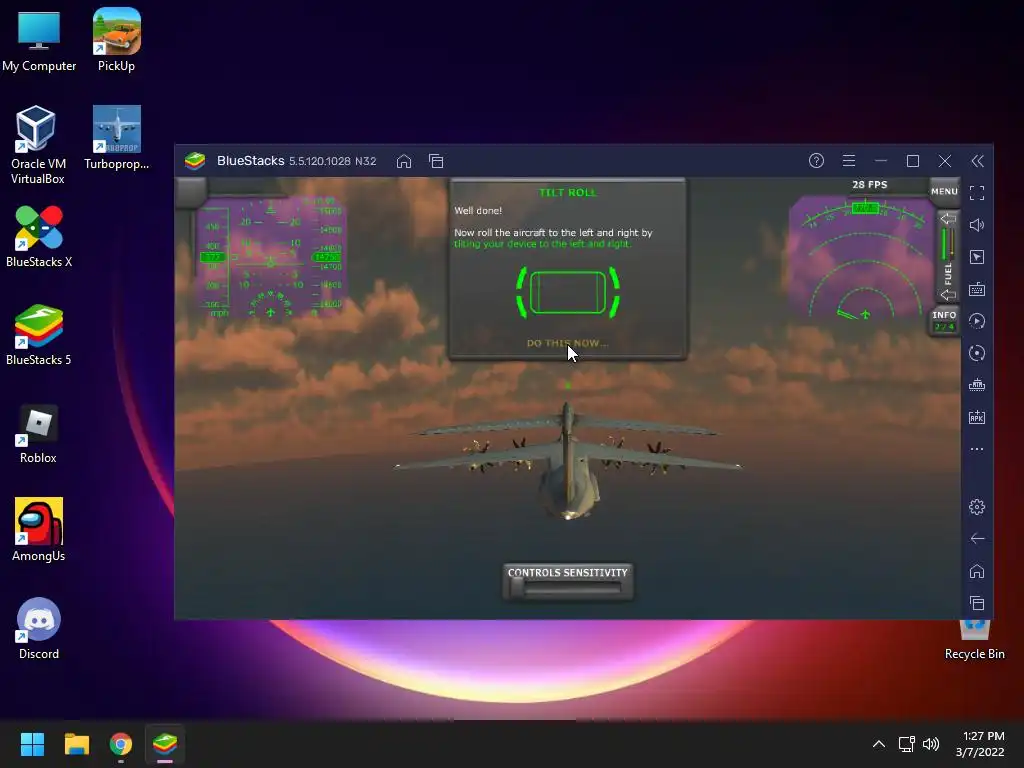
Task: Open the BlueStacks help question-mark icon
Action: tap(816, 161)
